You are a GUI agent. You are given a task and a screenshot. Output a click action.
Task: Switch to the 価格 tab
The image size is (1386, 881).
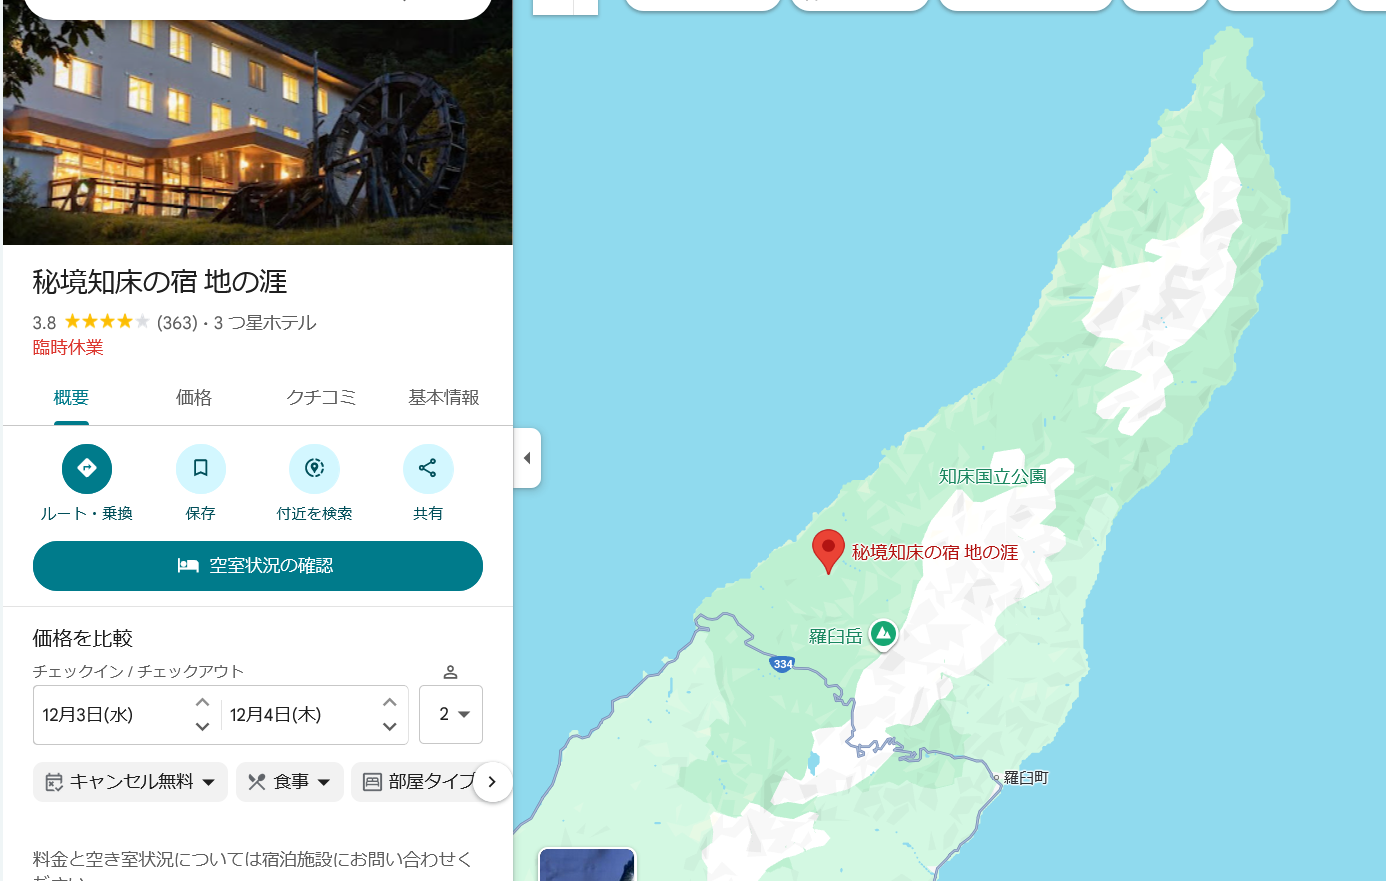click(x=194, y=398)
